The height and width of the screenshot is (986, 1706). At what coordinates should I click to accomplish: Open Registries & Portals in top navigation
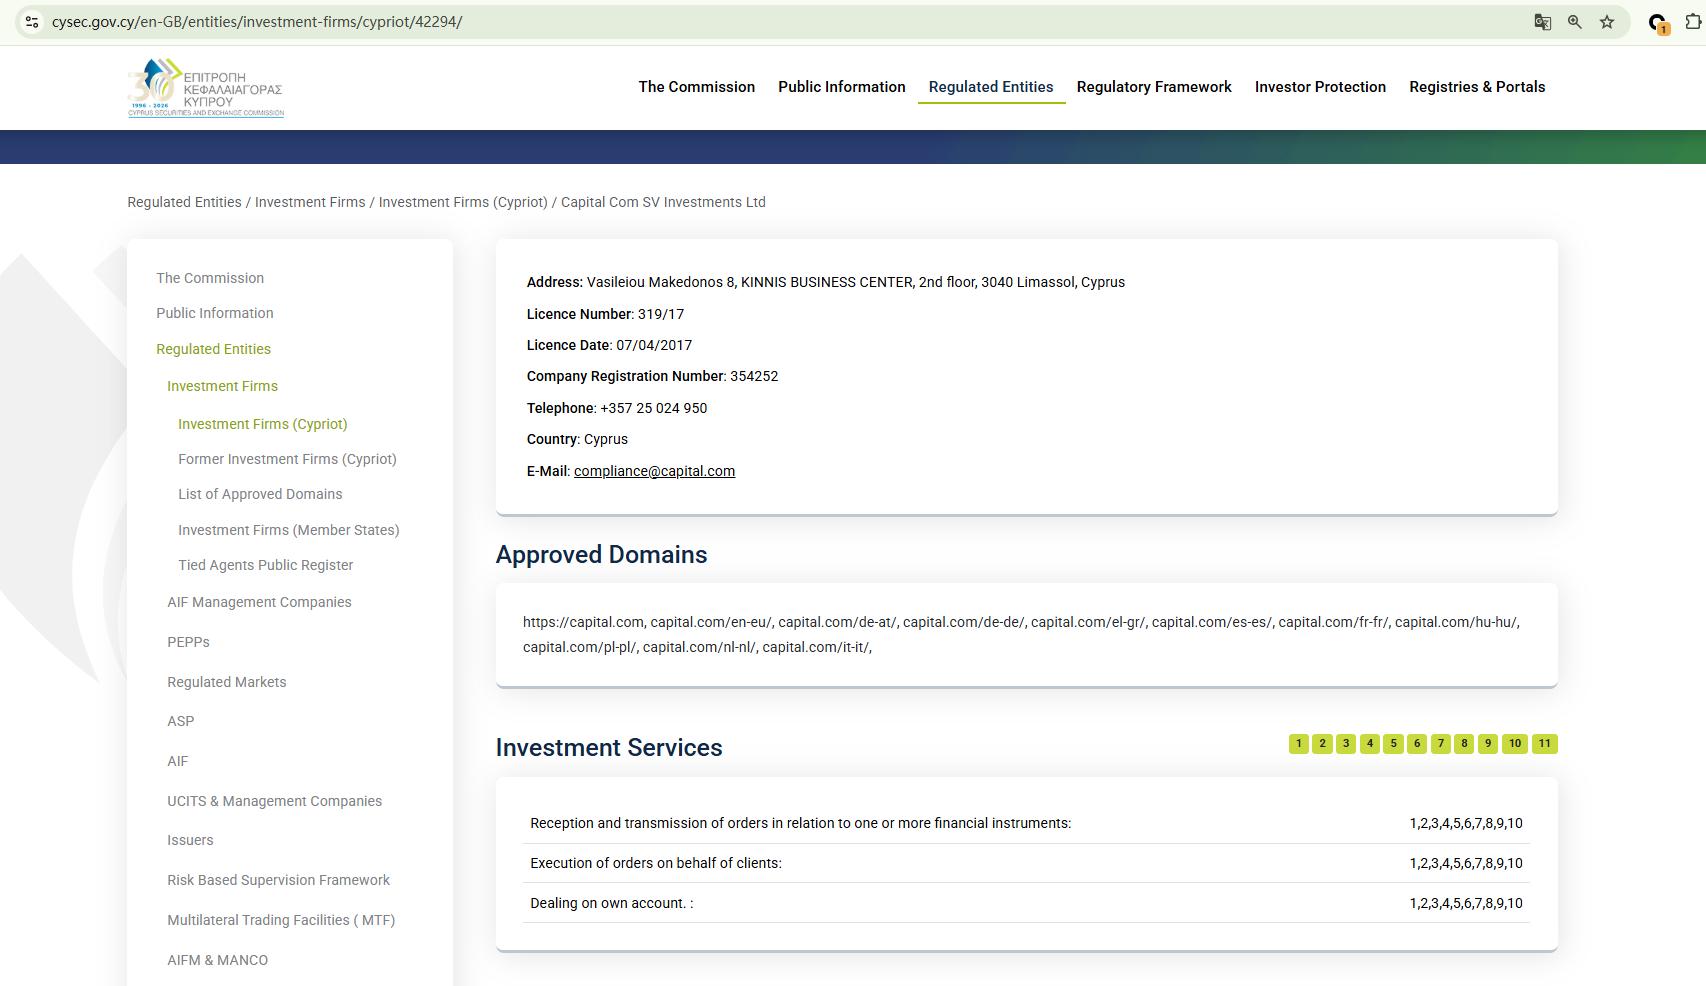[1477, 87]
